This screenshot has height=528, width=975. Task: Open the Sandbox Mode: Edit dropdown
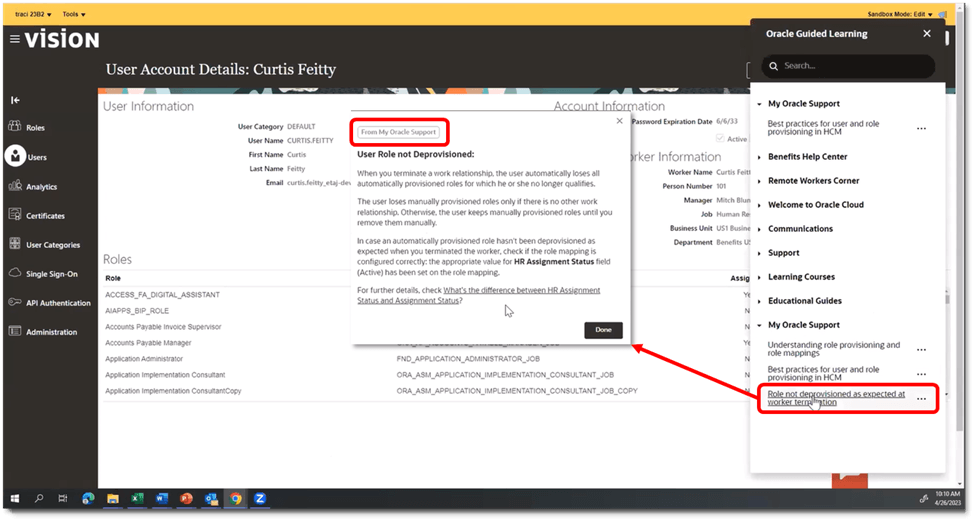pos(900,14)
